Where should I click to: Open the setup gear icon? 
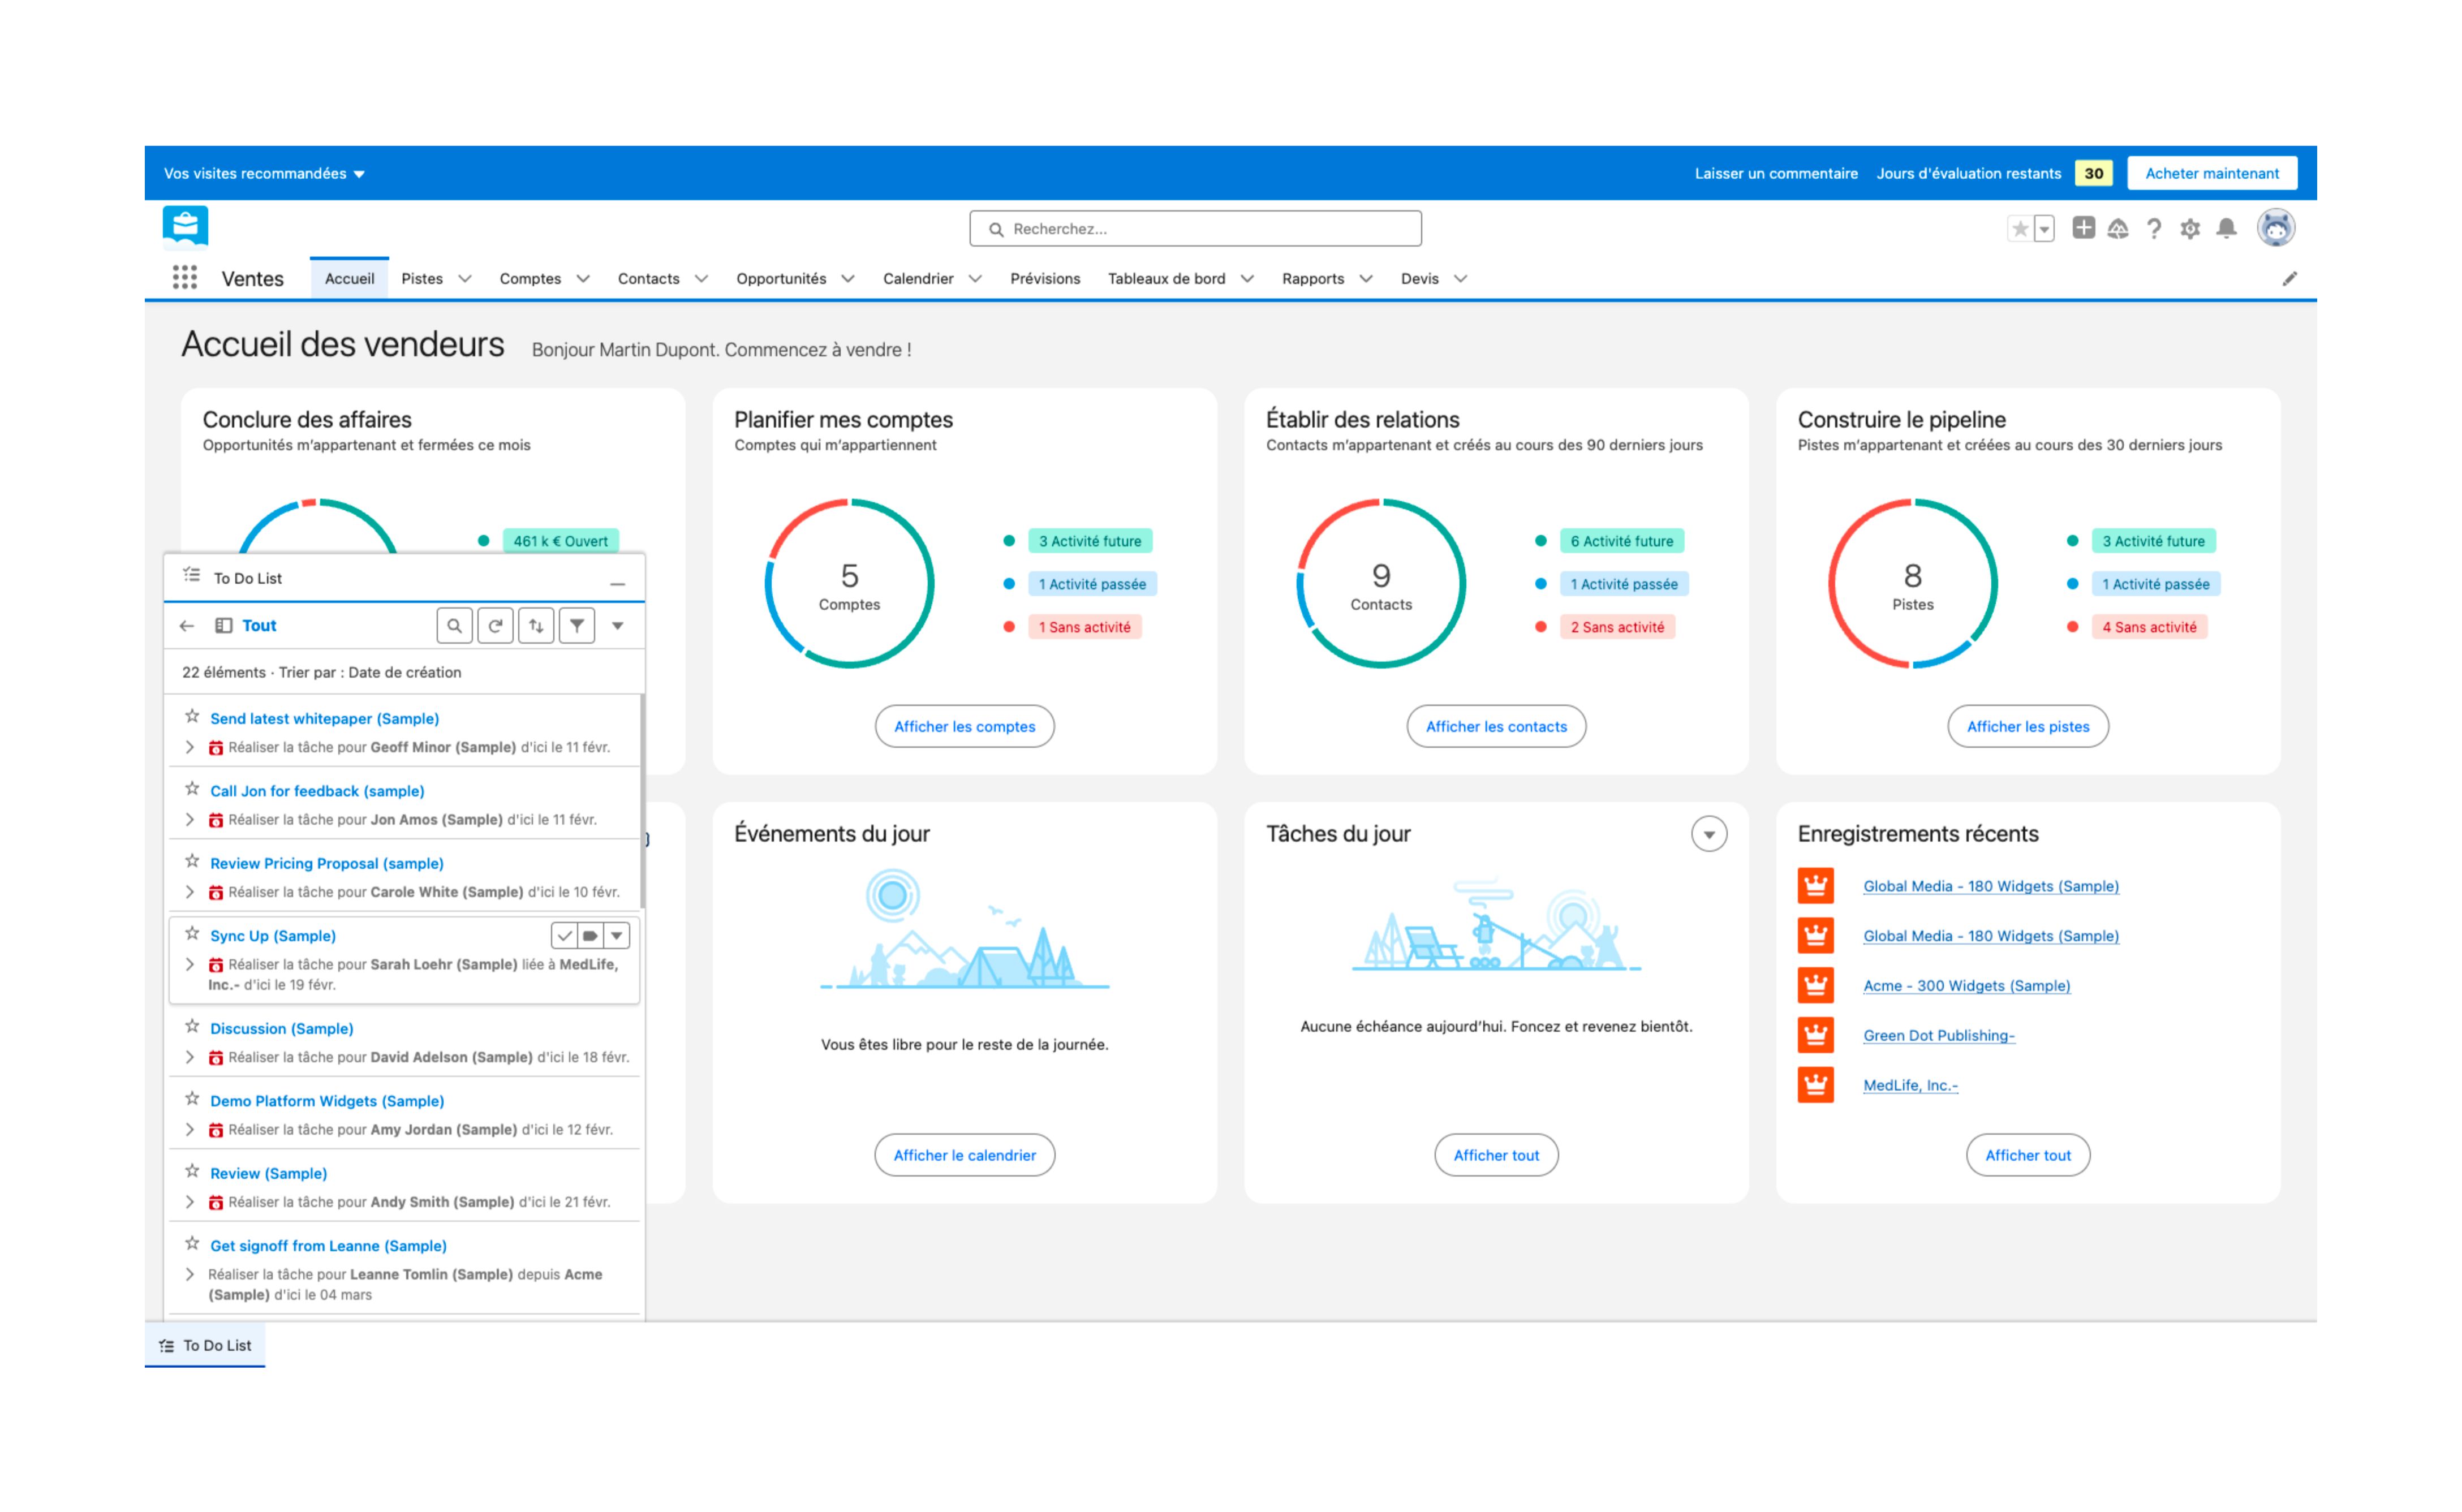[x=2190, y=229]
